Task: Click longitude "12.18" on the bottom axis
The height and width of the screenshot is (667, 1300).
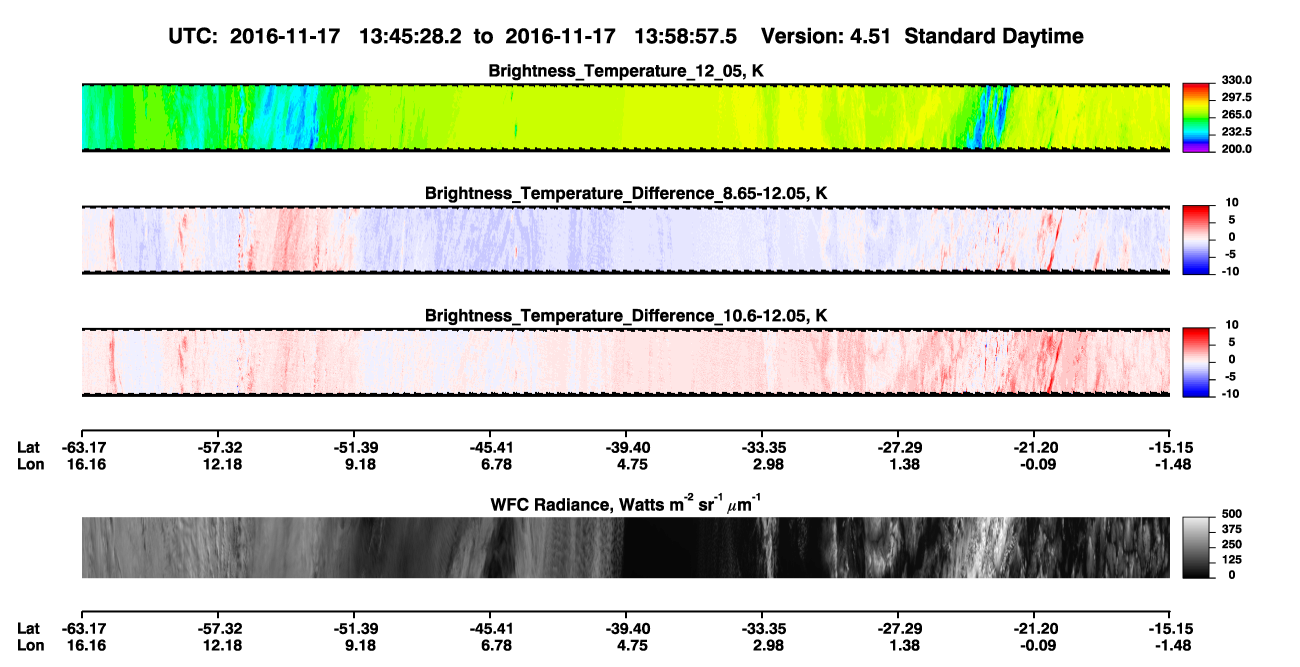Action: coord(221,644)
